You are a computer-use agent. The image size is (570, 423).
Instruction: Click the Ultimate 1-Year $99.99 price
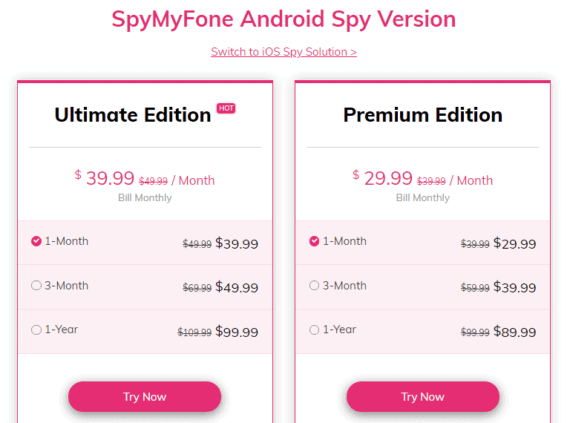[x=237, y=332]
